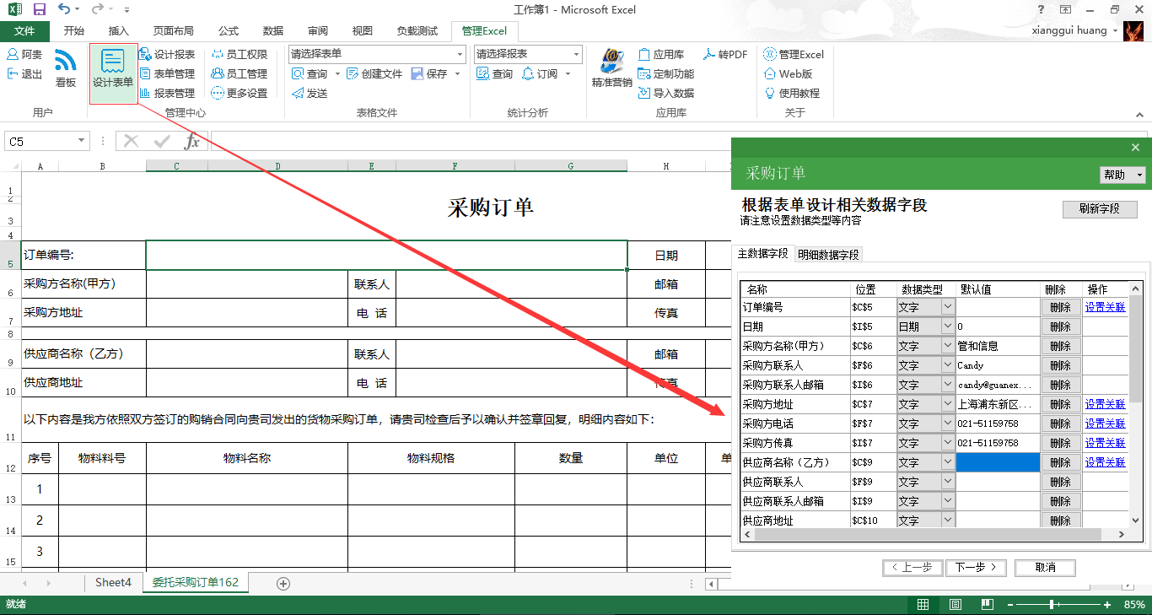1152x615 pixels.
Task: Open the Web版 web version
Action: [788, 73]
